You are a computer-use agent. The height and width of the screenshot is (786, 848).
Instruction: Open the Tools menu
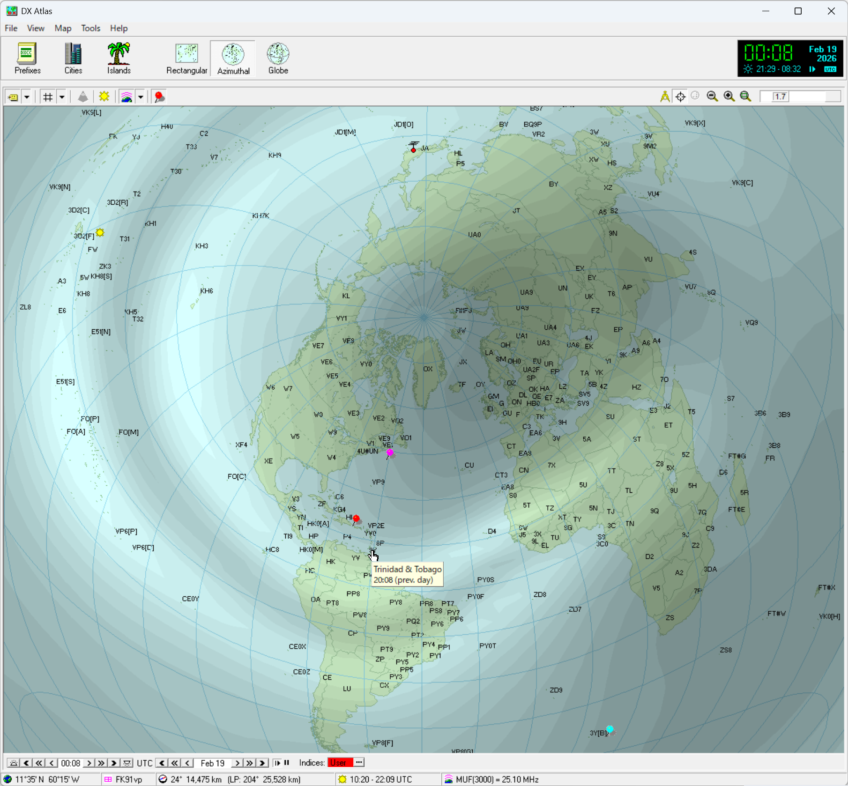point(90,28)
